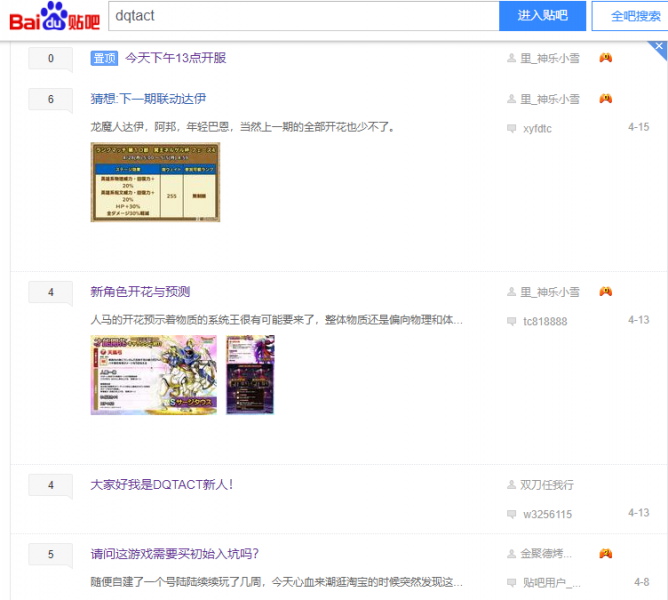
Task: Click user icon beside 全聚德烤...
Action: (x=511, y=554)
